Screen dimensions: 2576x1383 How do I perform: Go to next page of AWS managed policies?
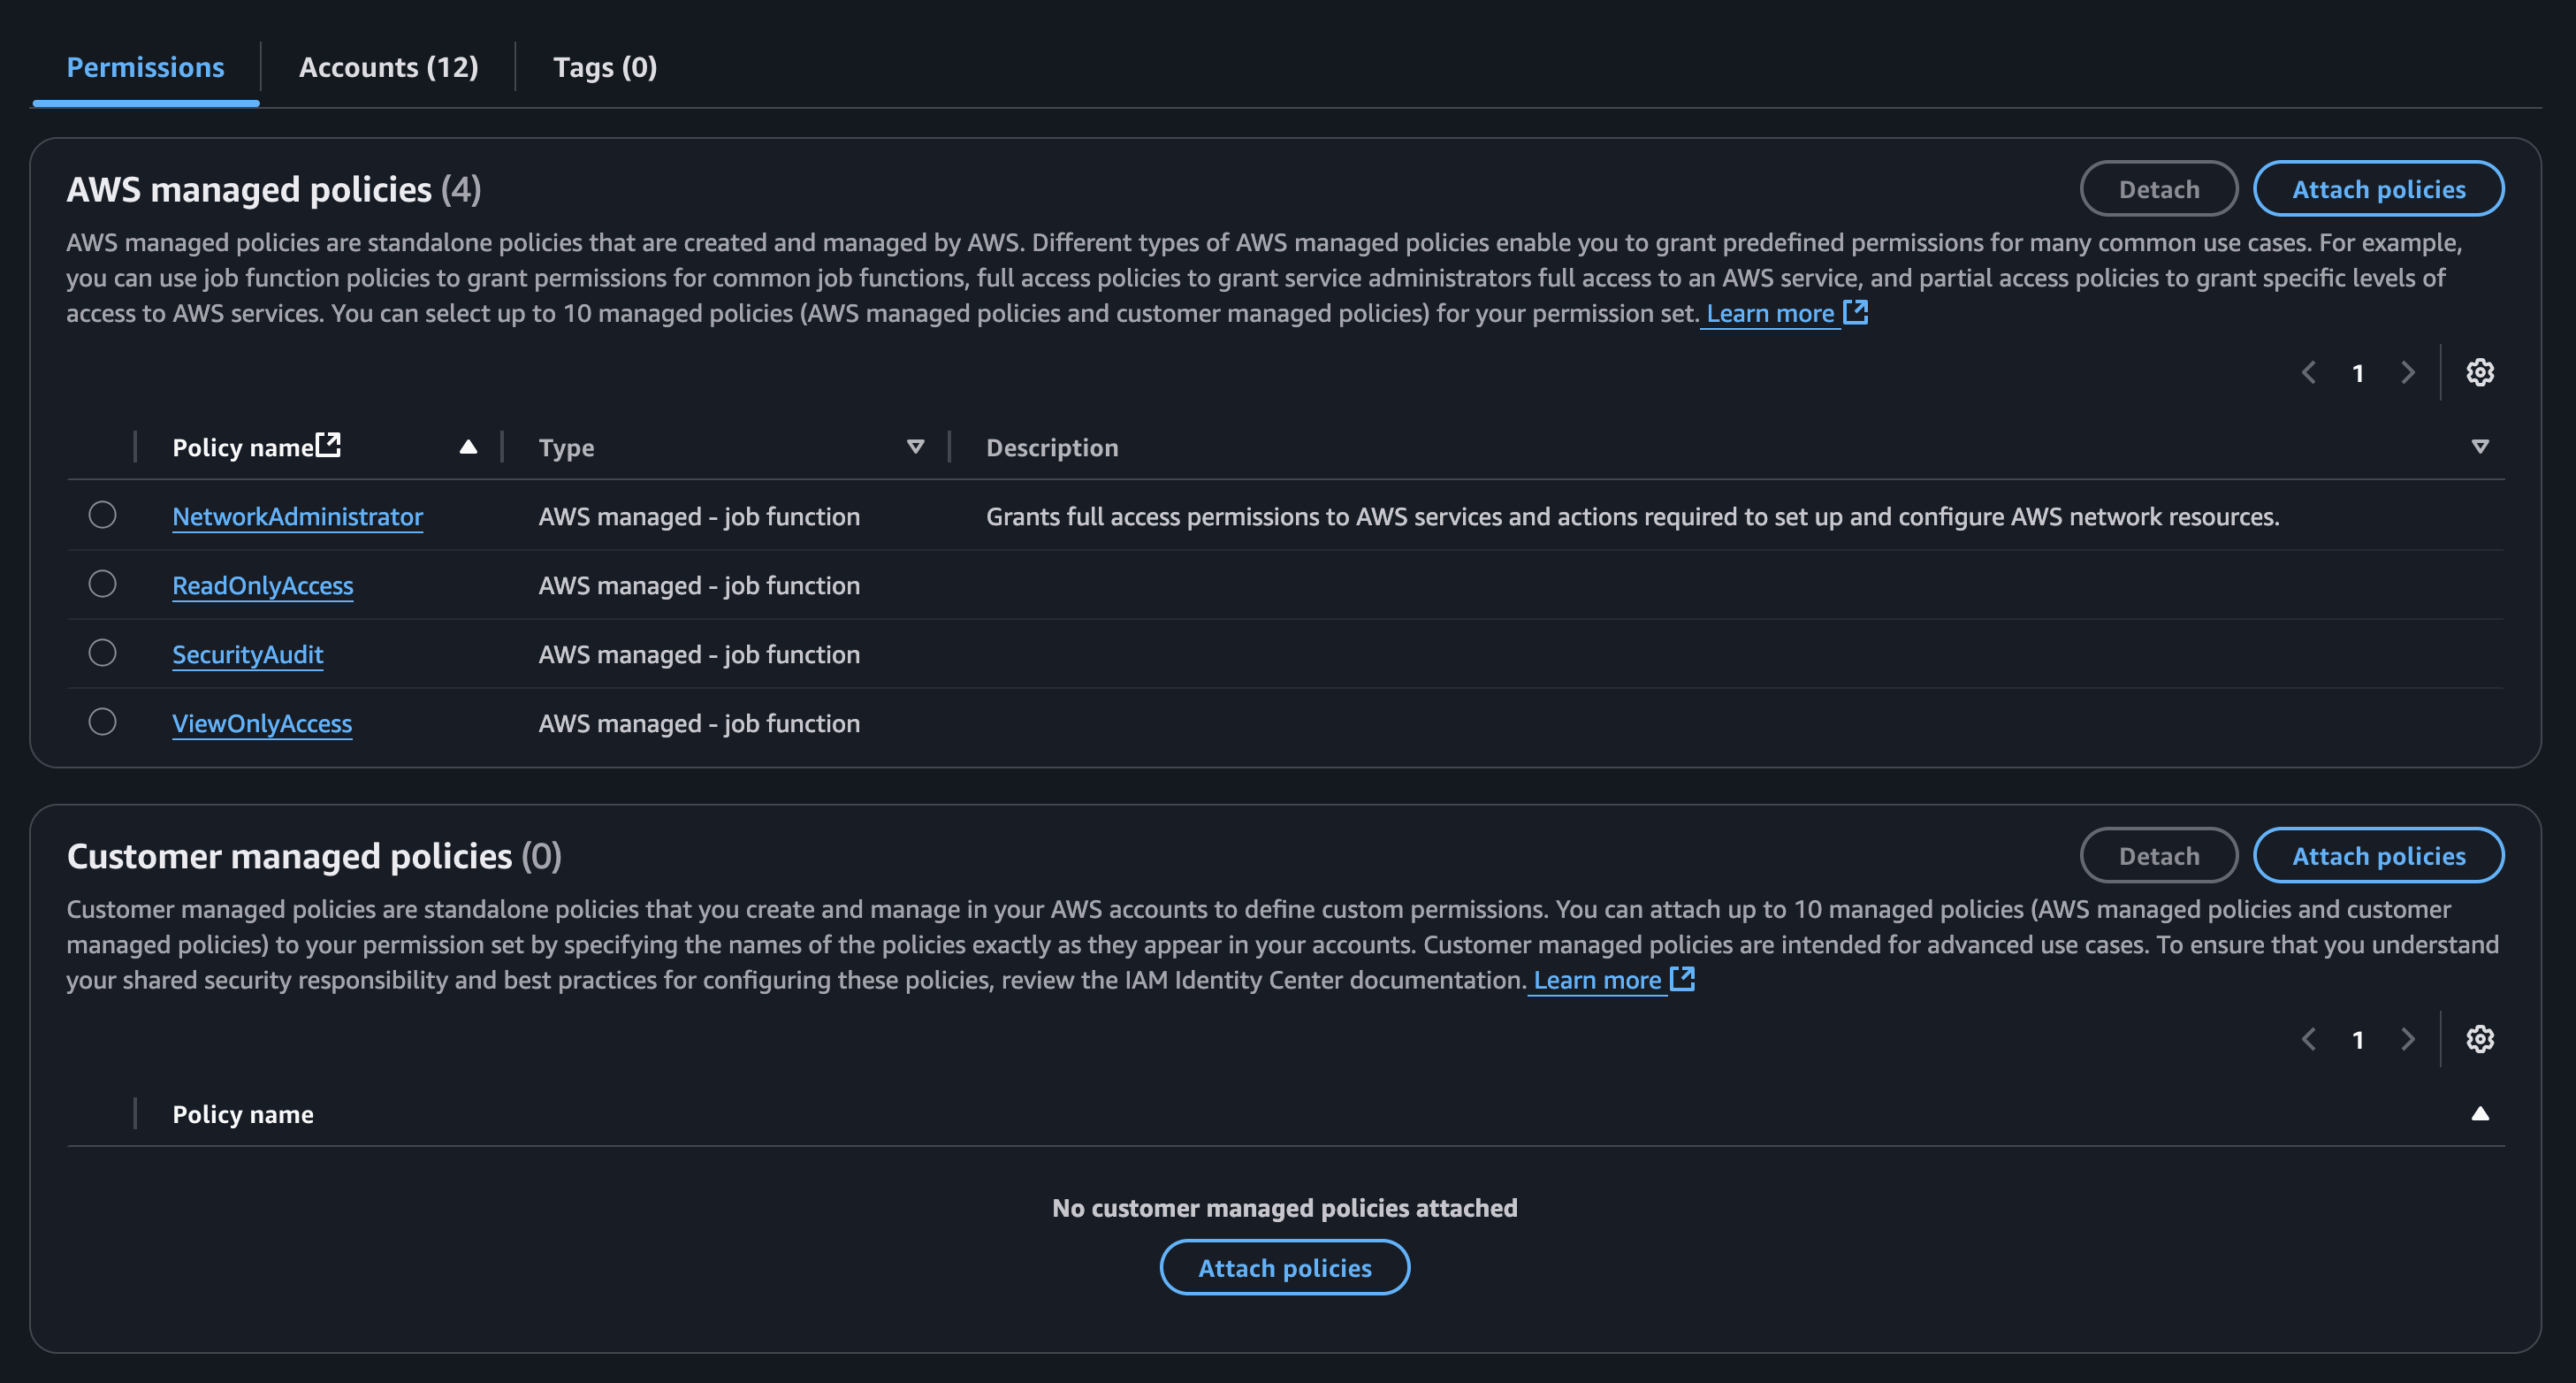pos(2408,373)
